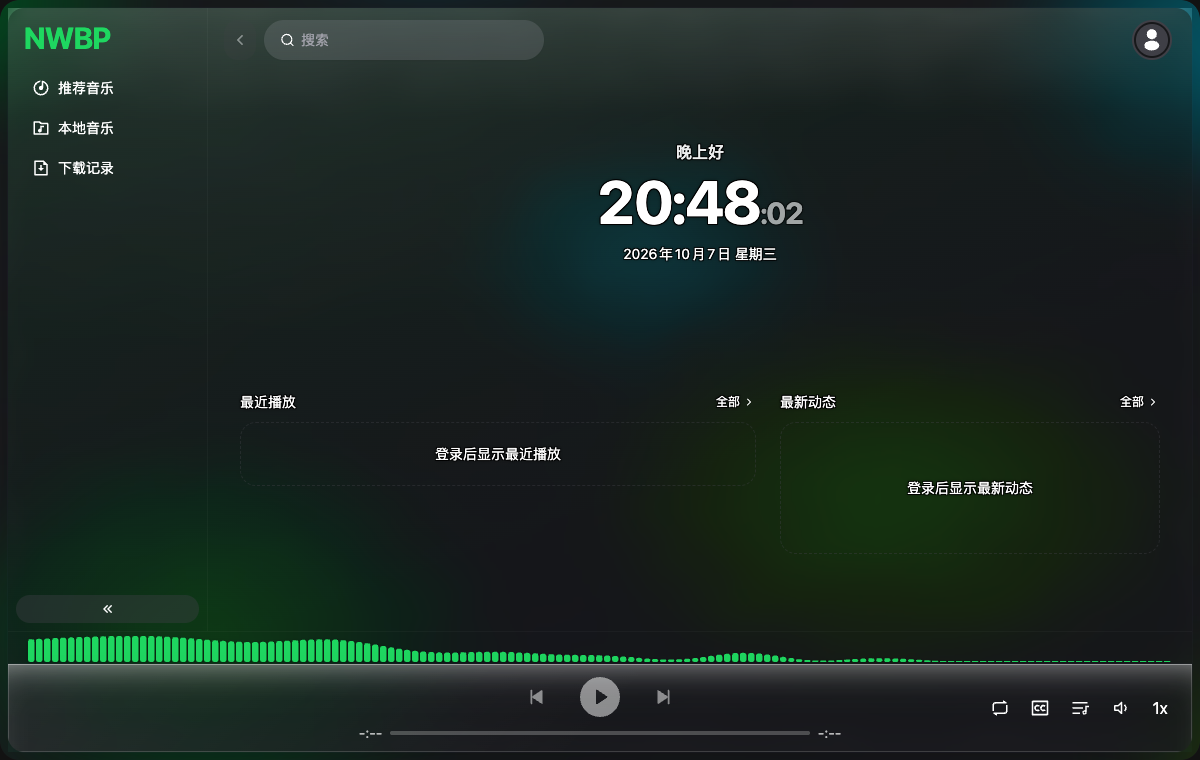Click the 最近播放 heading
Viewport: 1200px width, 760px height.
coord(268,402)
